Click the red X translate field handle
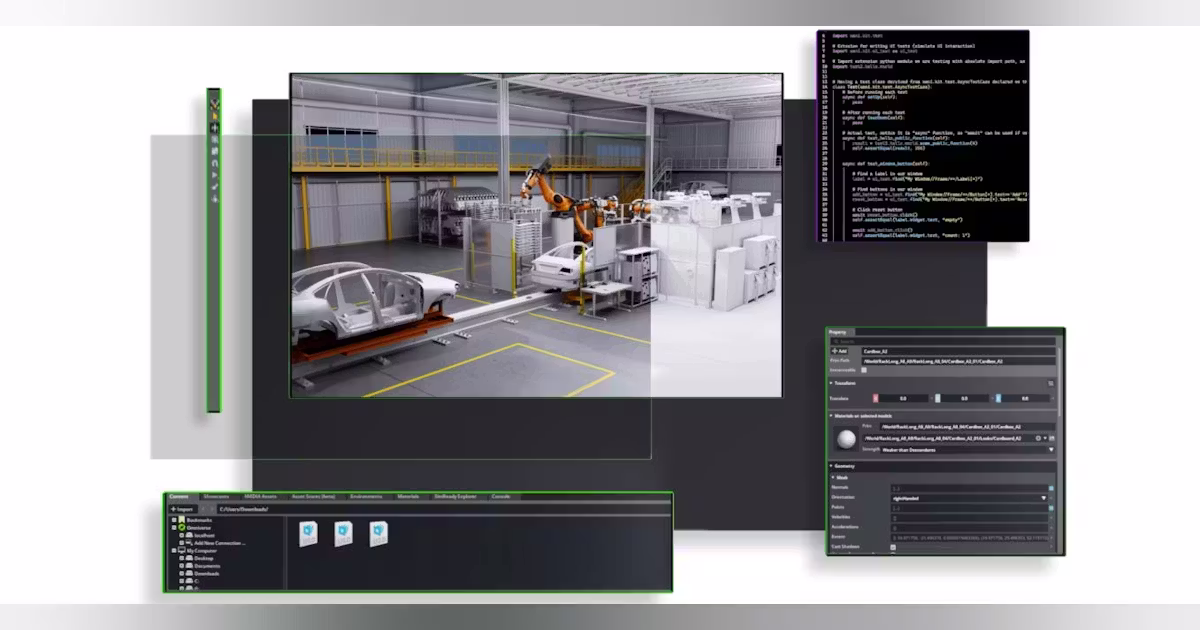The height and width of the screenshot is (630, 1200). point(875,398)
